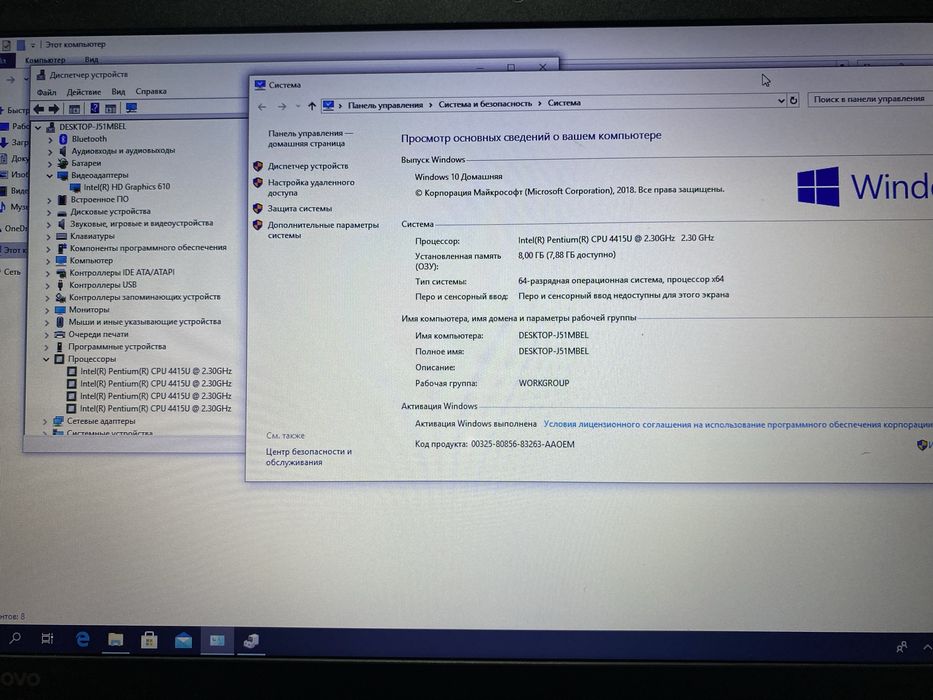Expand the Батареи node
The height and width of the screenshot is (700, 933).
pos(51,164)
